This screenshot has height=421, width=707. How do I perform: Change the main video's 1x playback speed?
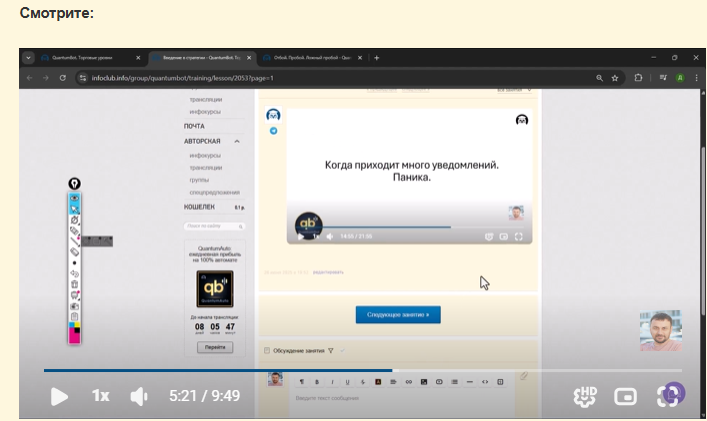coord(101,396)
